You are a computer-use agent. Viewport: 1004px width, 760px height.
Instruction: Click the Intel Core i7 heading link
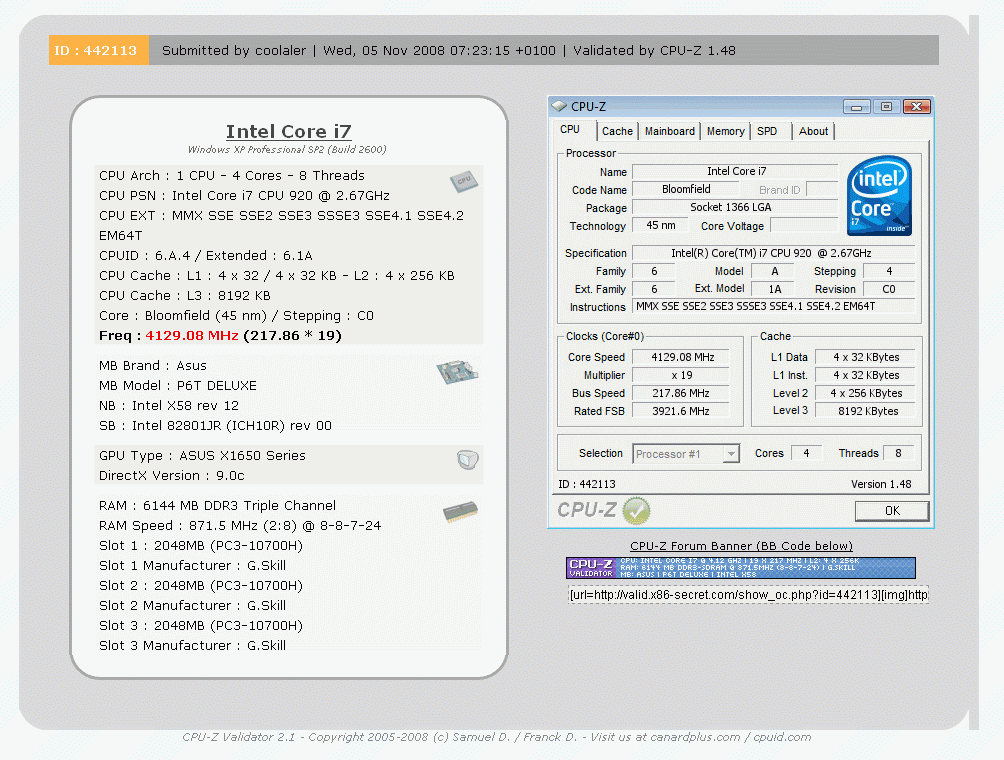(288, 131)
